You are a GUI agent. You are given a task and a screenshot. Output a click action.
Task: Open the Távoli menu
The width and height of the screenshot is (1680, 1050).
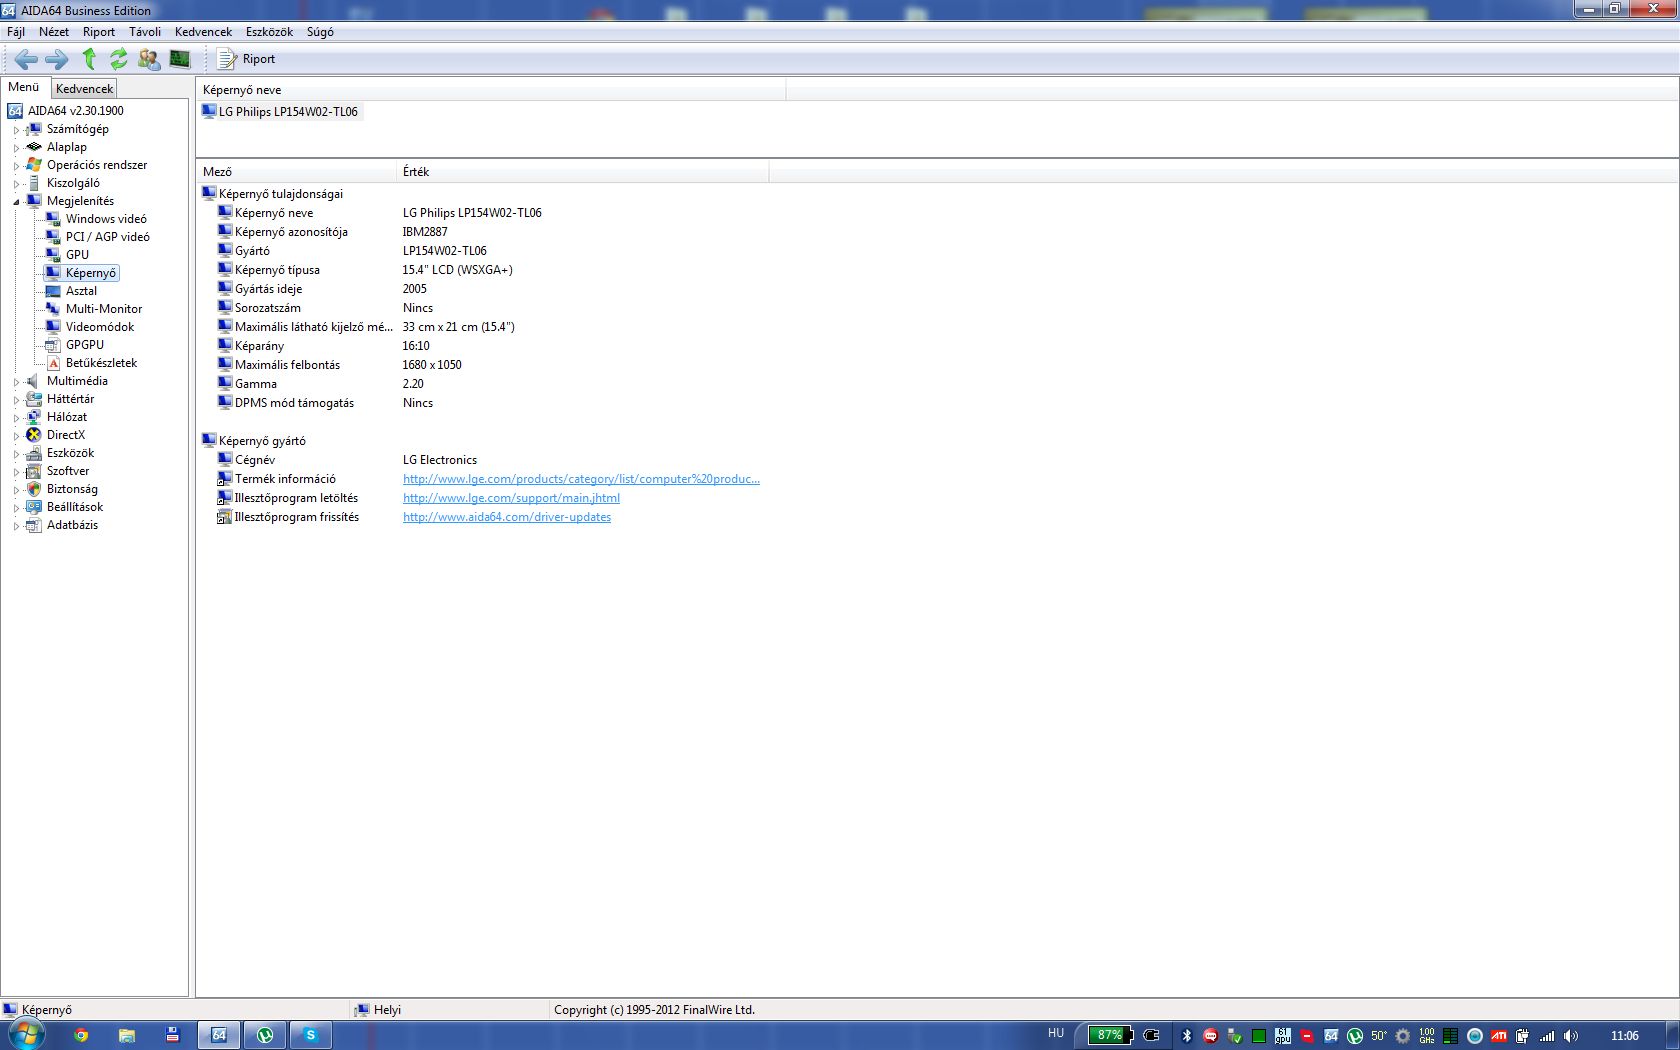[145, 32]
